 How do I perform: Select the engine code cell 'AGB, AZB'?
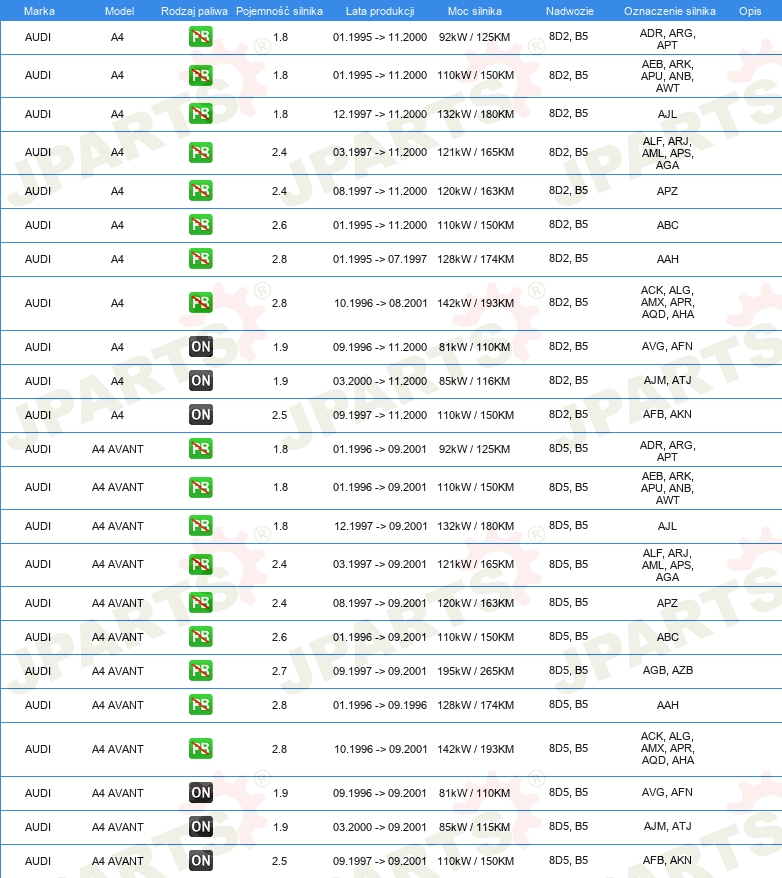coord(668,670)
